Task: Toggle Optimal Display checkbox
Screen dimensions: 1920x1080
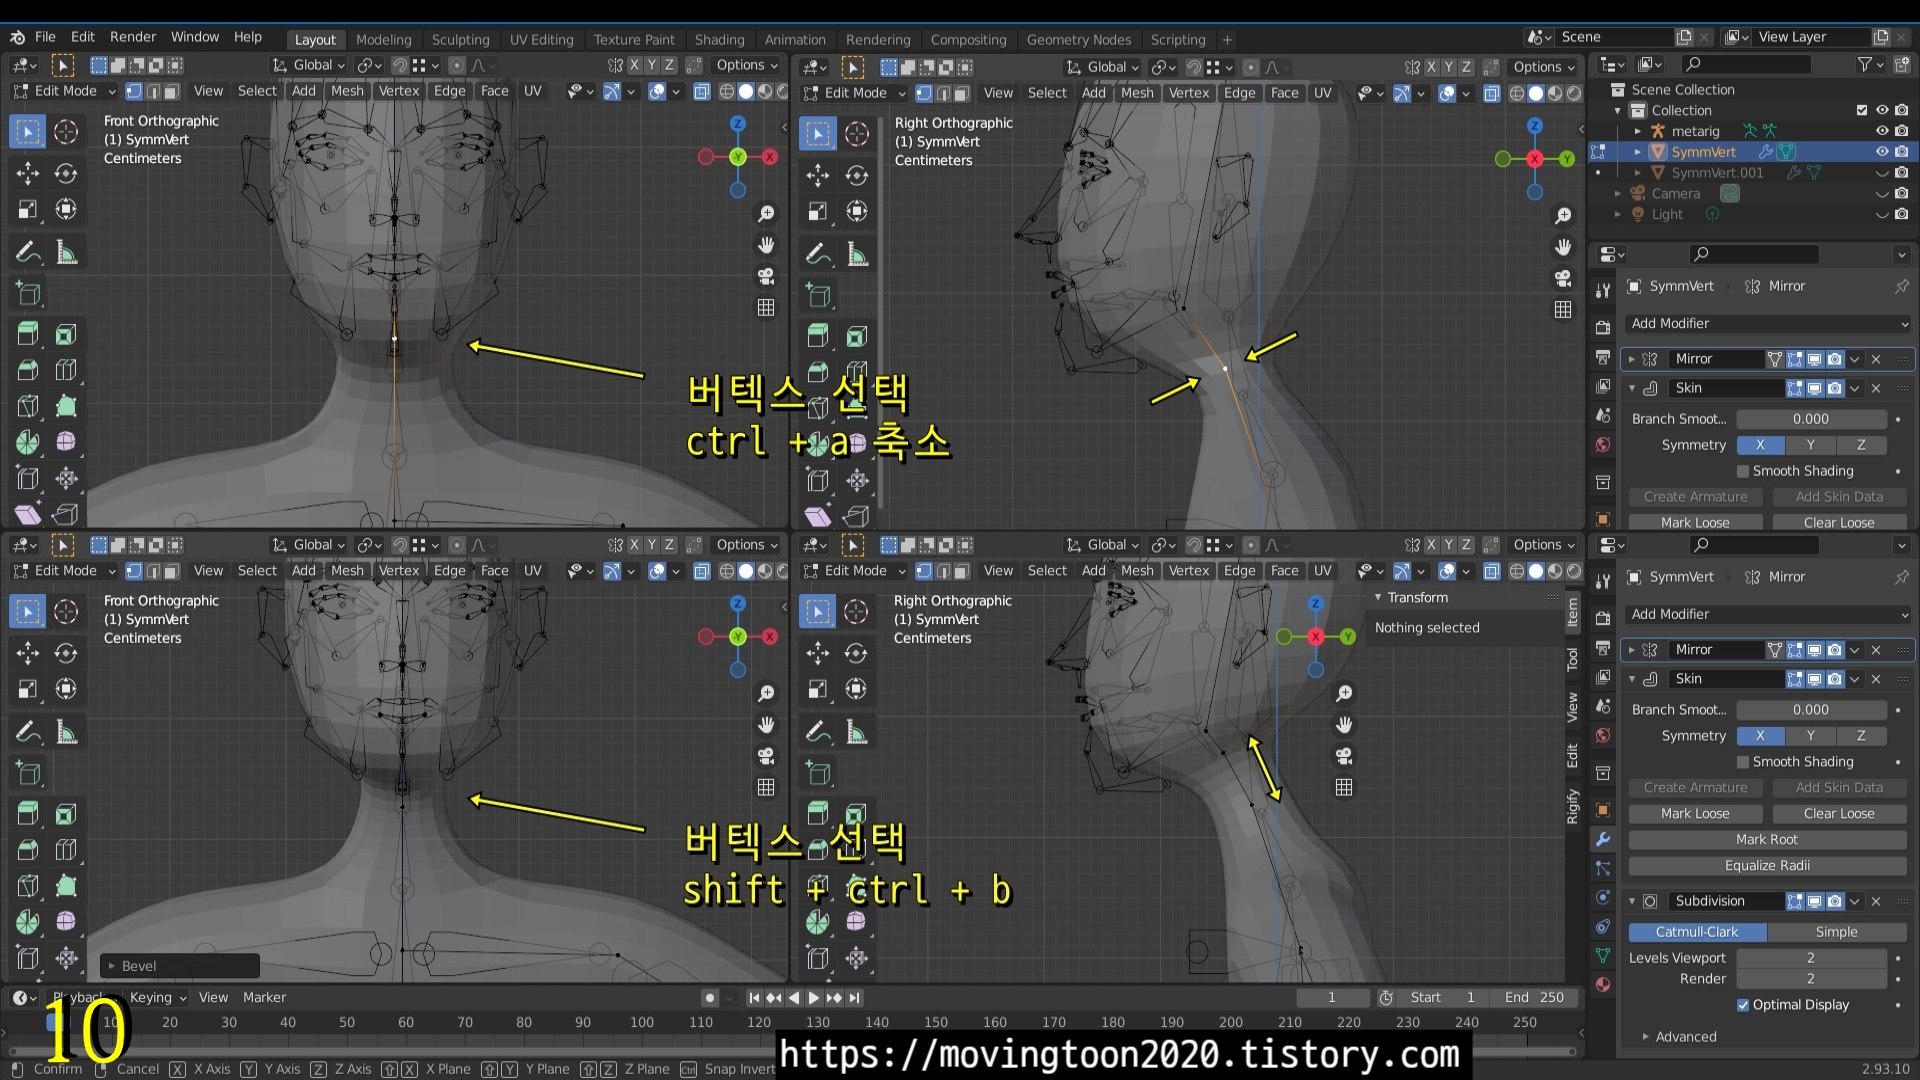Action: [x=1743, y=1005]
